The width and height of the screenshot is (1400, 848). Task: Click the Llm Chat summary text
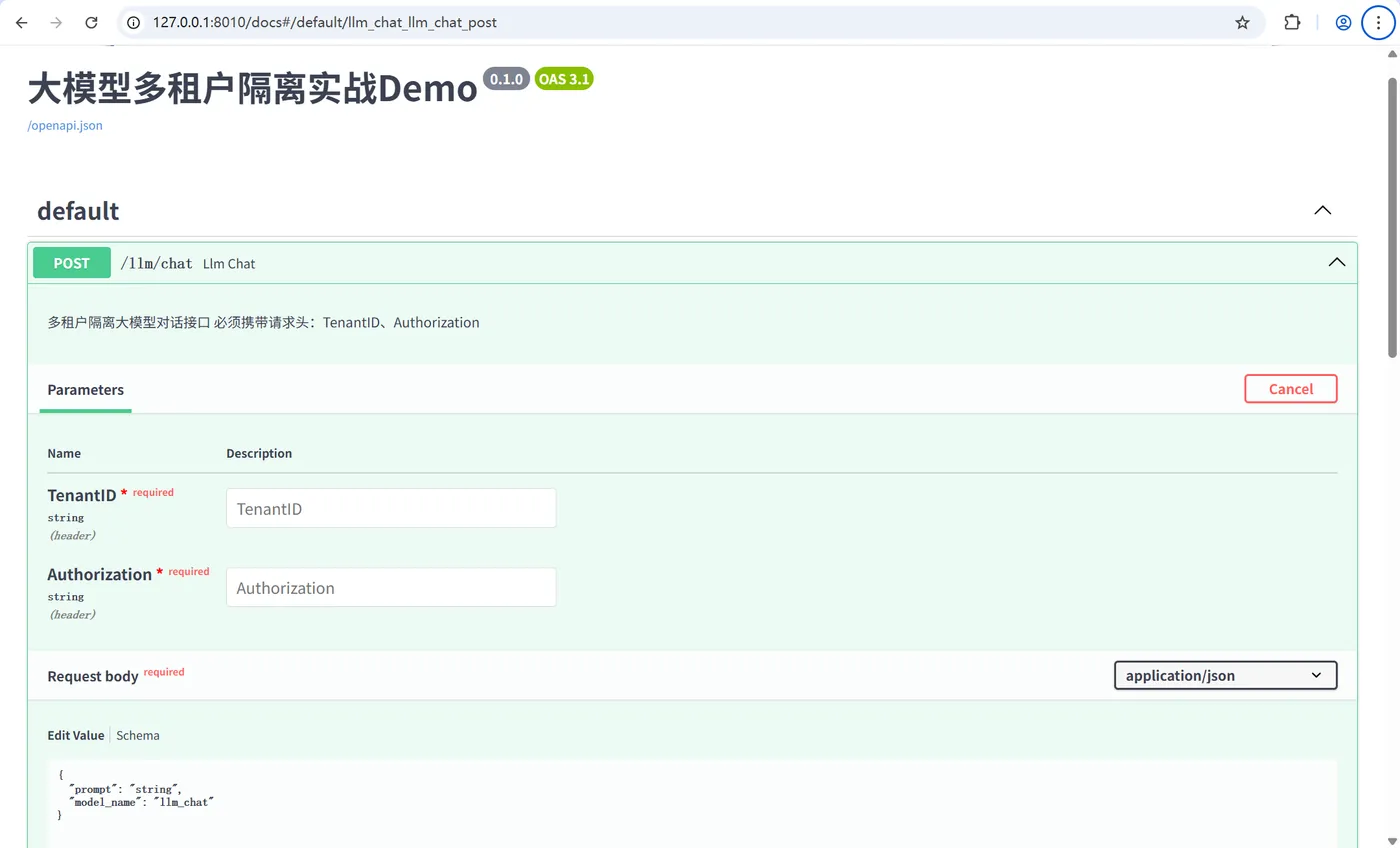pyautogui.click(x=229, y=264)
